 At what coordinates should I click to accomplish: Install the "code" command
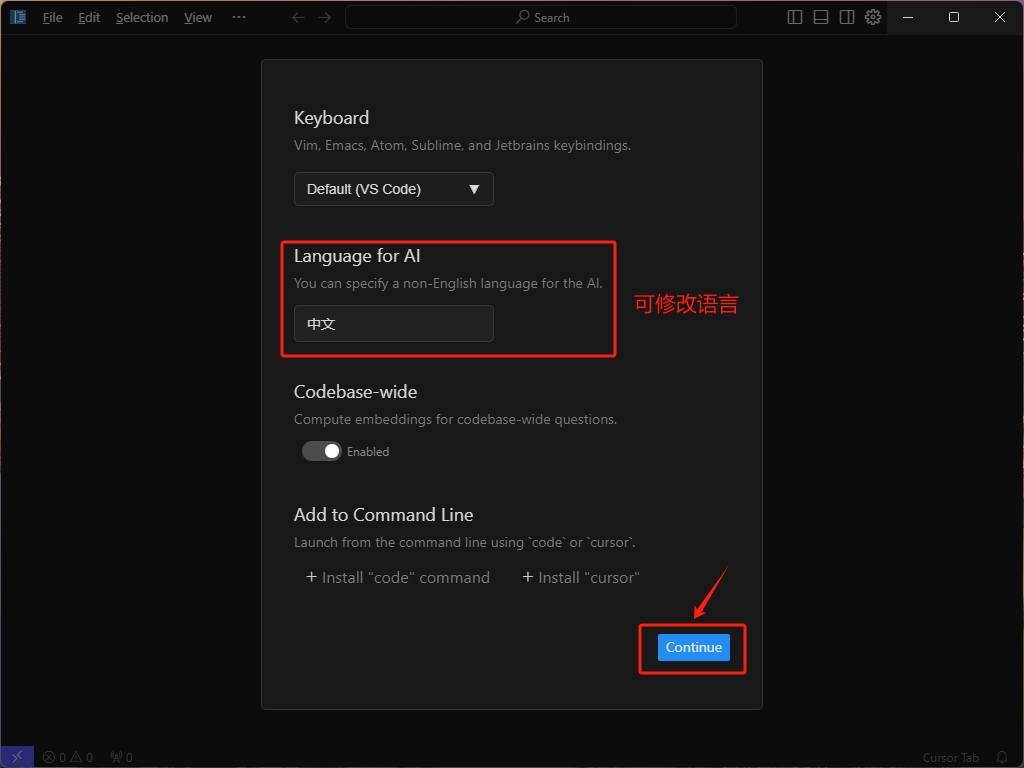click(x=398, y=578)
